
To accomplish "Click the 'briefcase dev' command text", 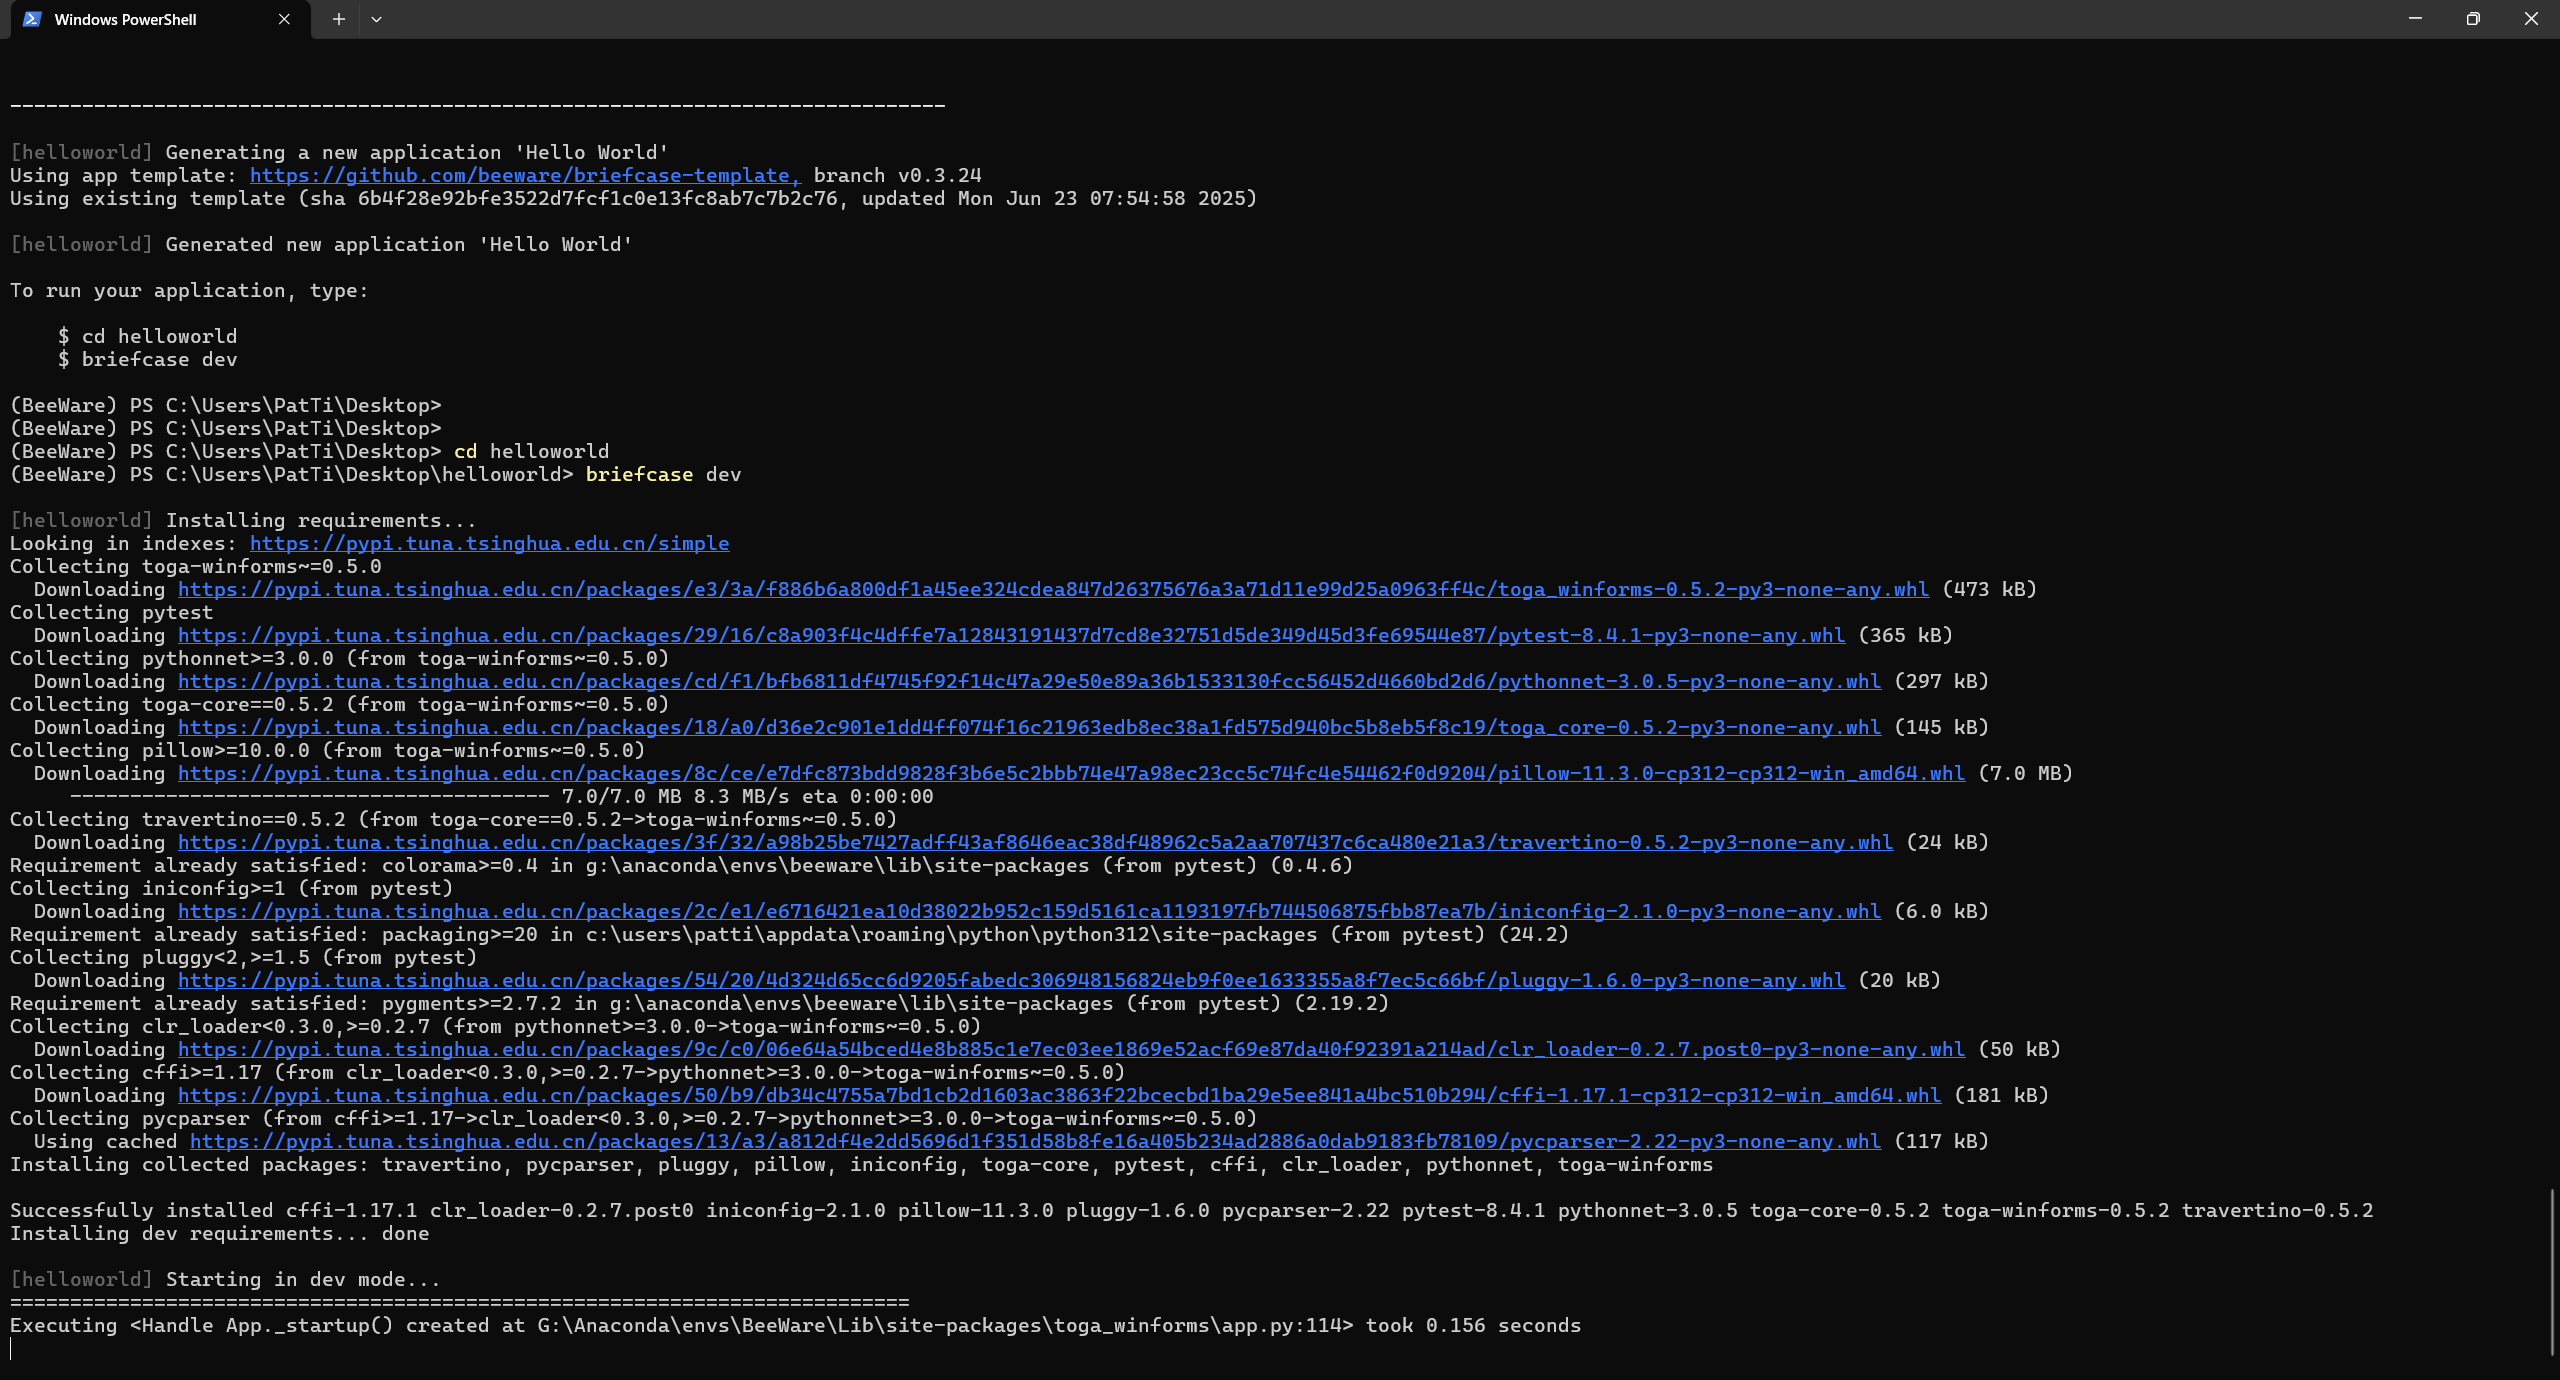I will 663,474.
